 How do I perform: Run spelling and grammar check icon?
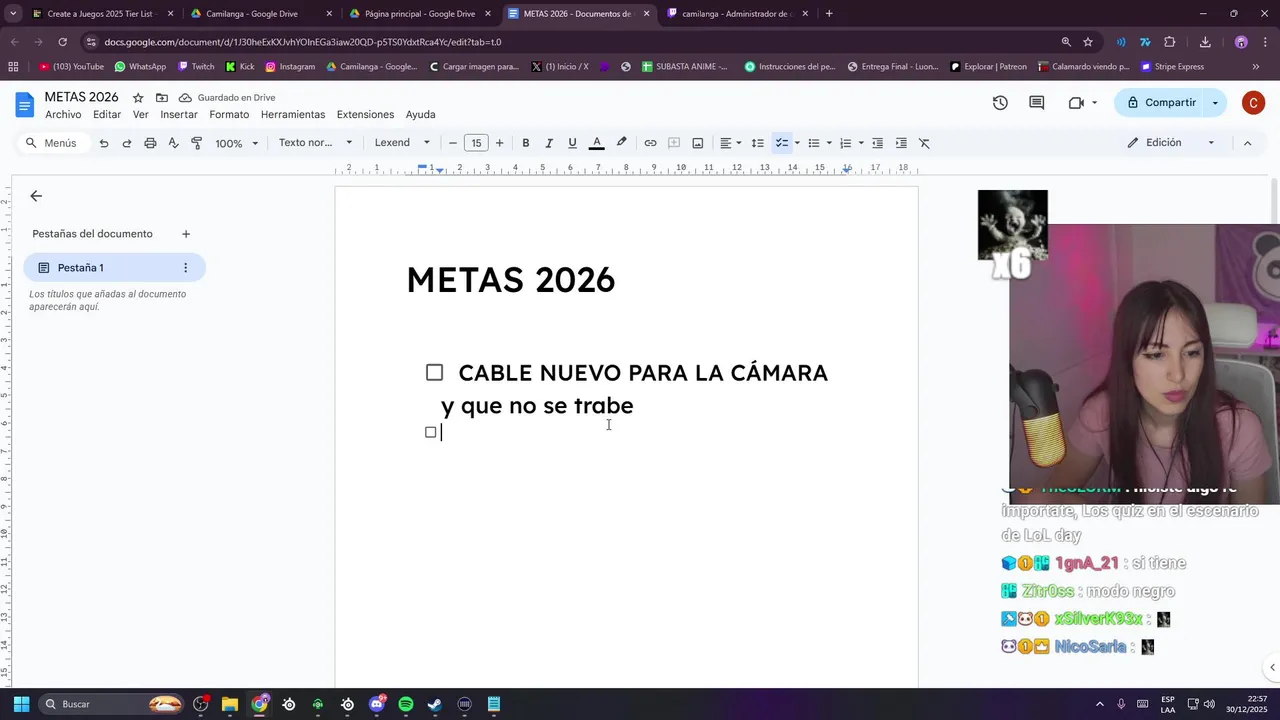(173, 143)
